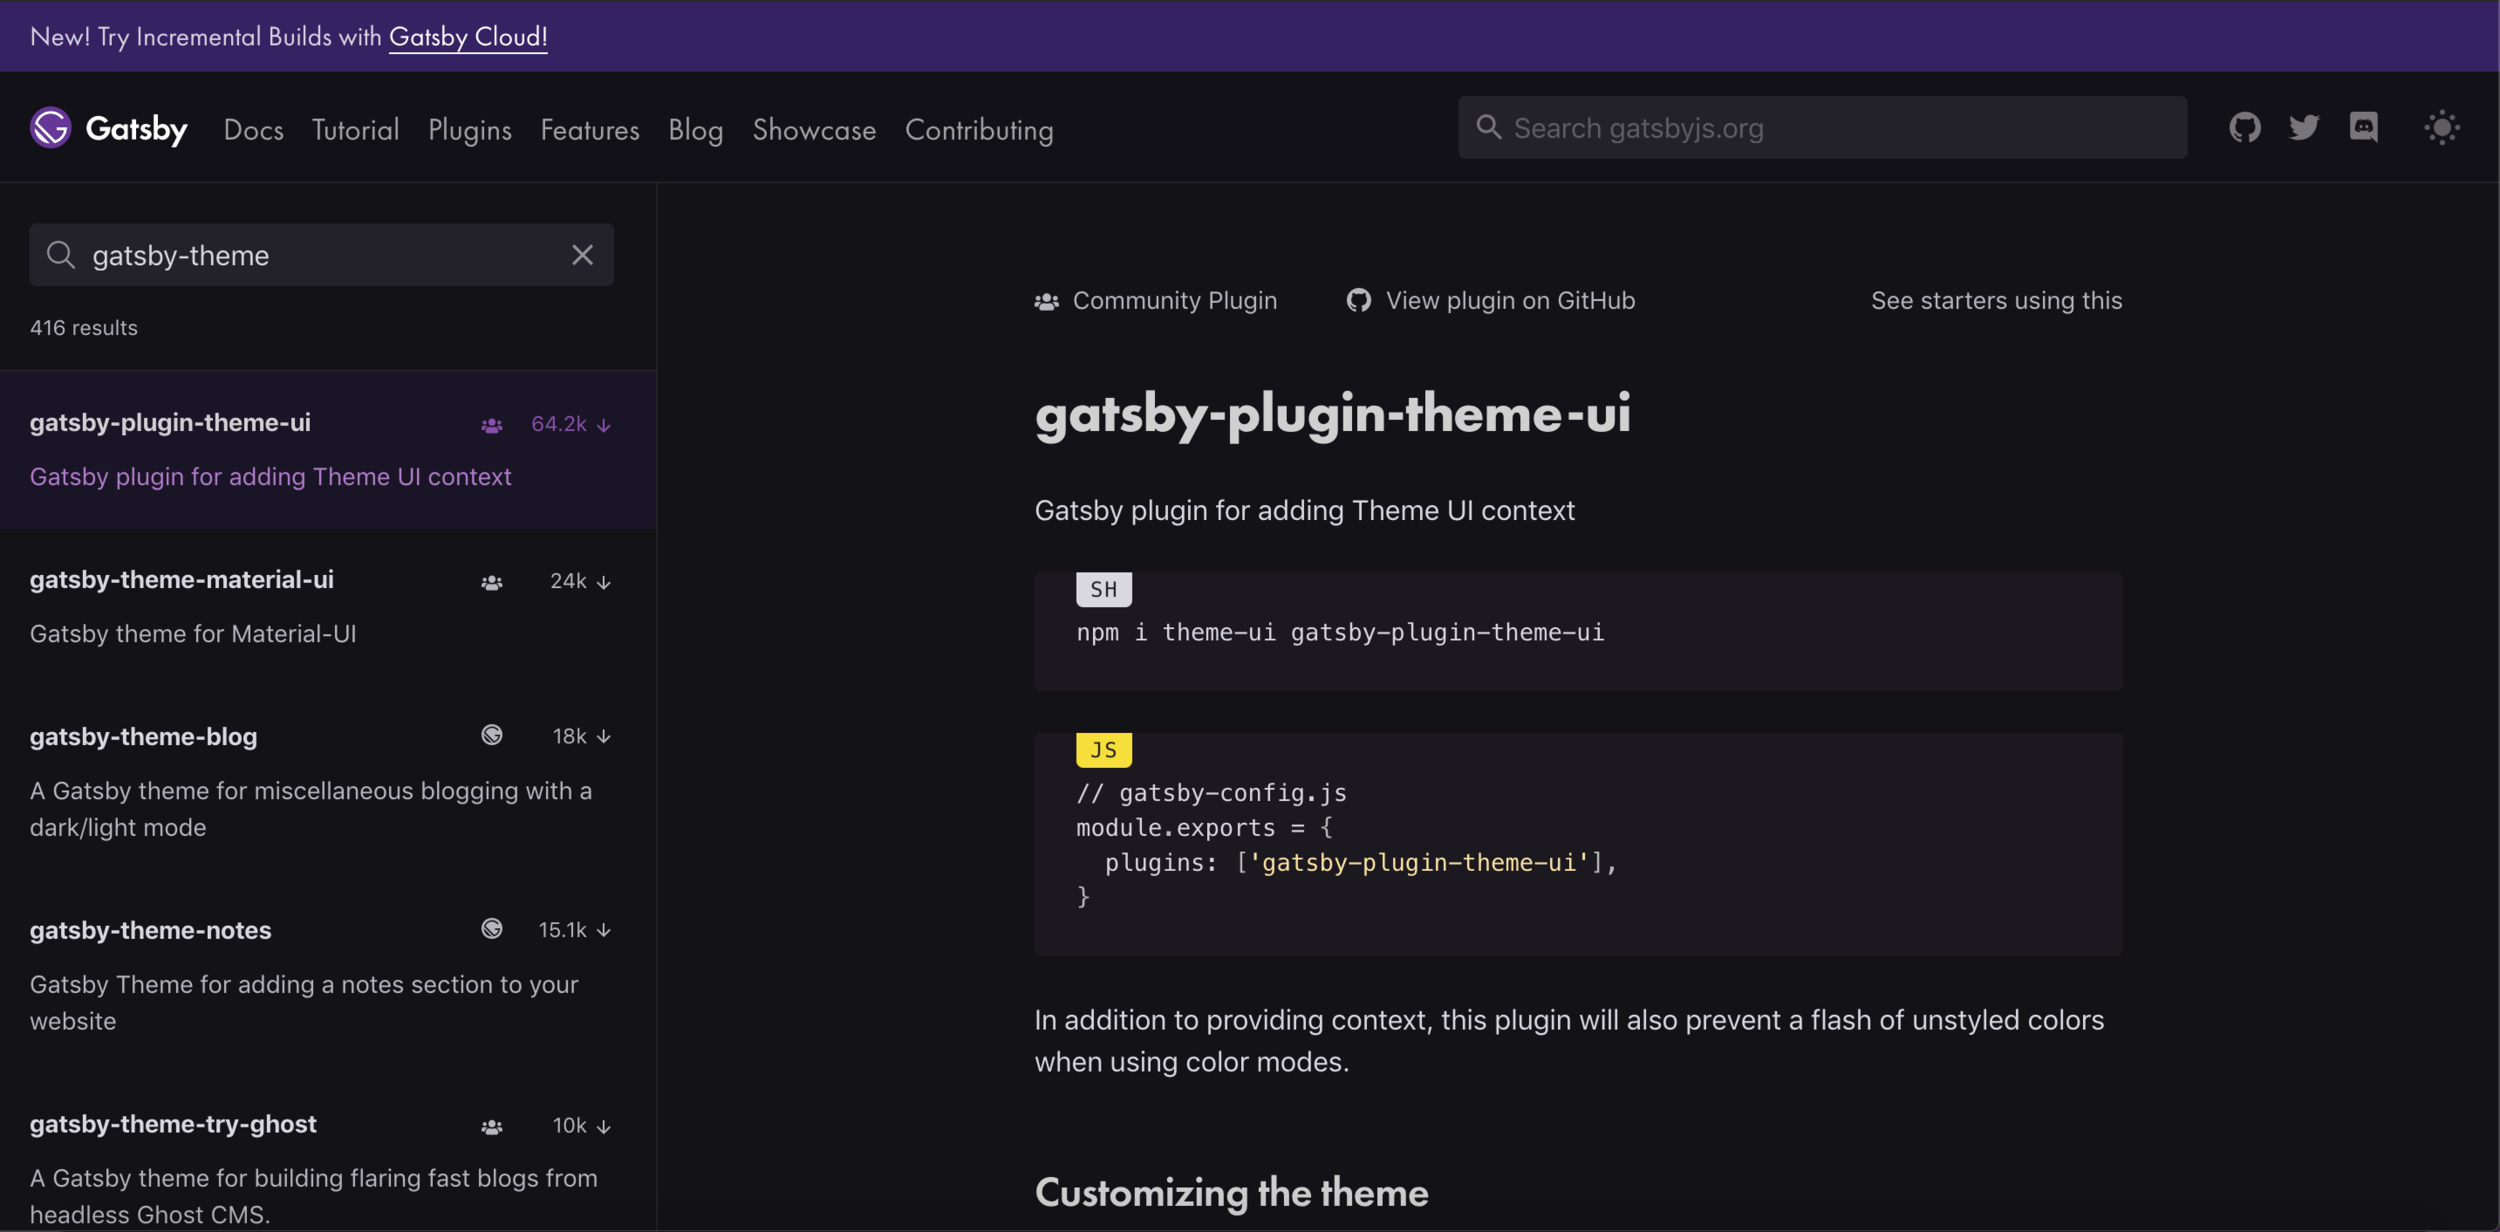Open View plugin on GitHub link

[1509, 300]
